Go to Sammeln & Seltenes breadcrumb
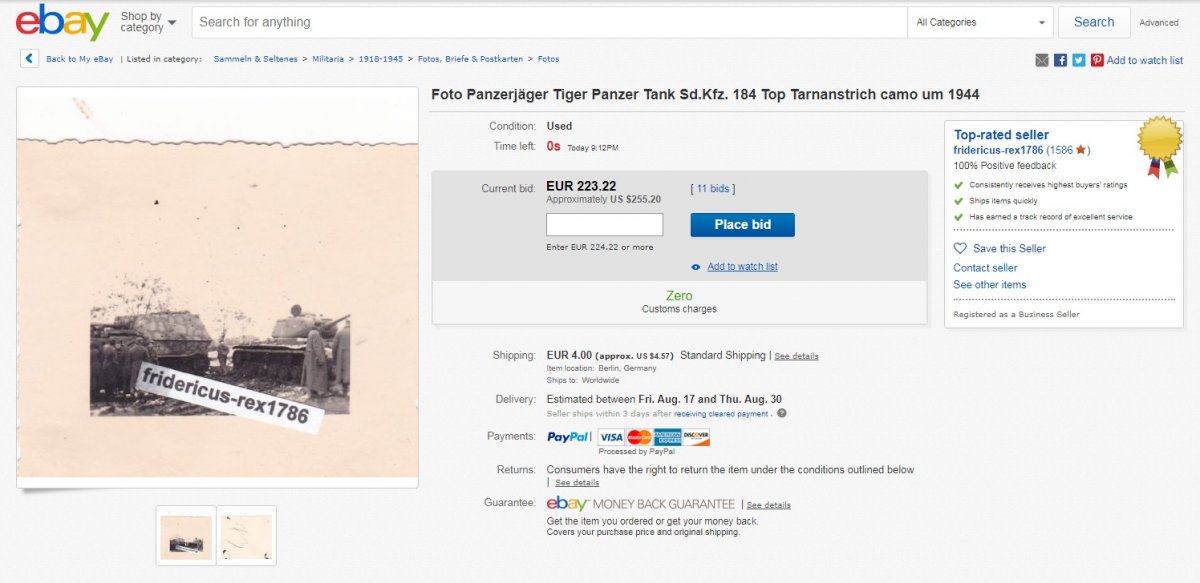The width and height of the screenshot is (1200, 583). pos(255,59)
